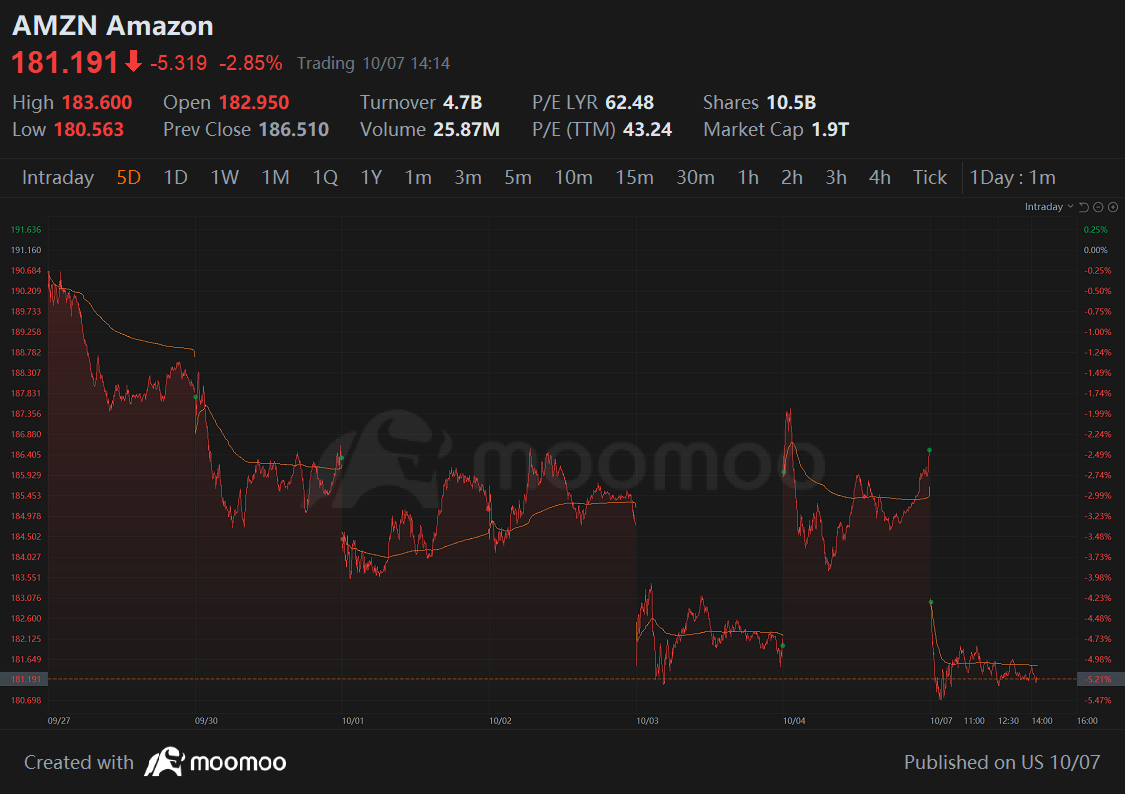
Task: Click the 0.25% label on percent axis
Action: [1096, 230]
